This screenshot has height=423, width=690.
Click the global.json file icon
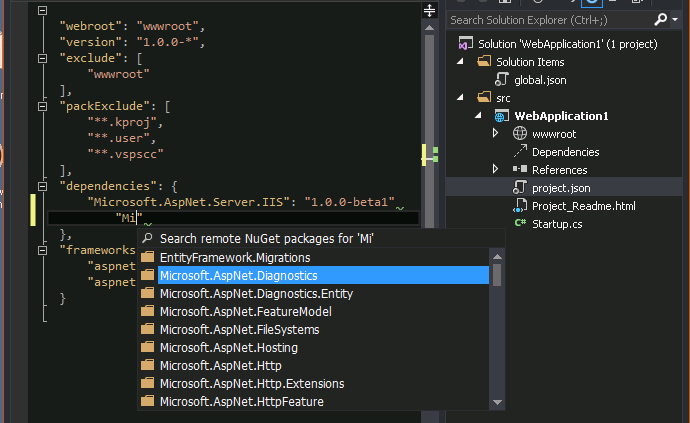502,80
